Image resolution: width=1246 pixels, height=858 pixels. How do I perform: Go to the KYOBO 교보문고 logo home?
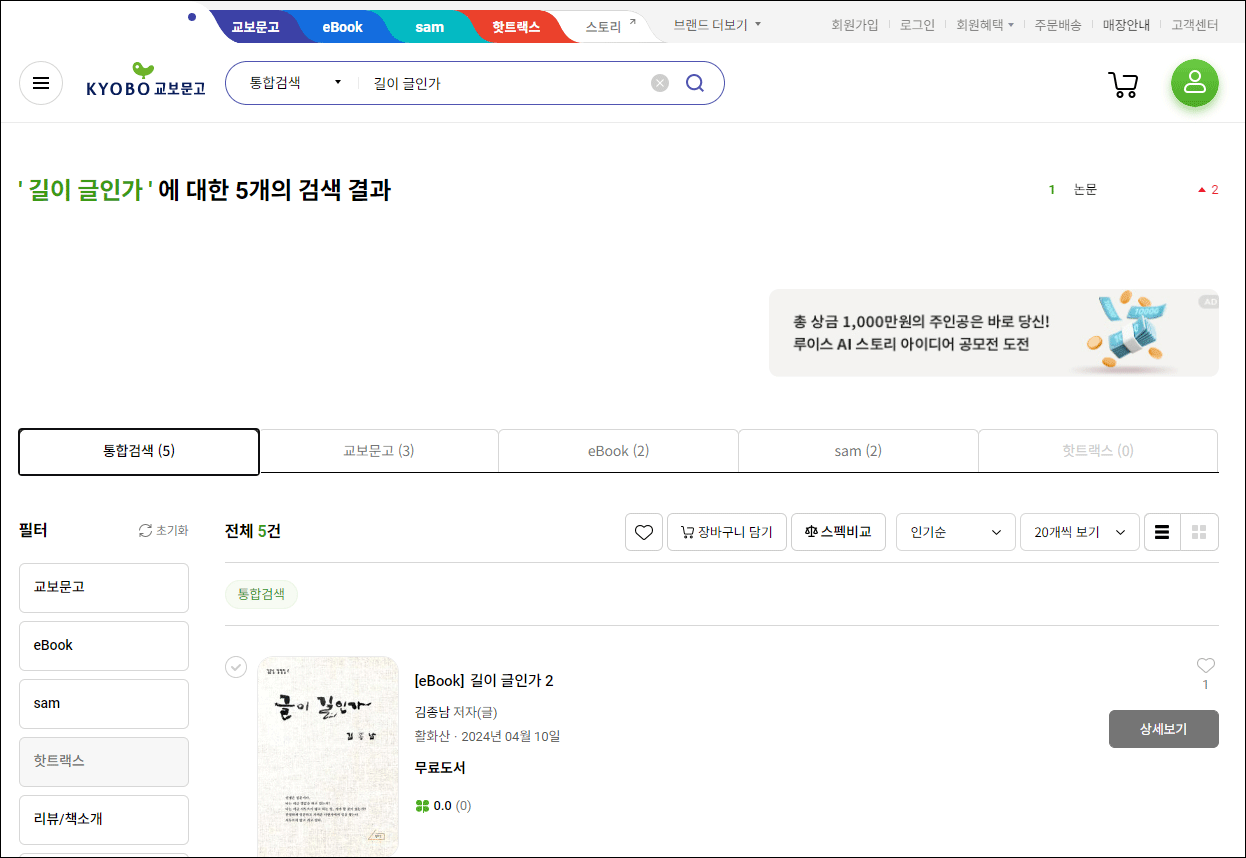[146, 81]
